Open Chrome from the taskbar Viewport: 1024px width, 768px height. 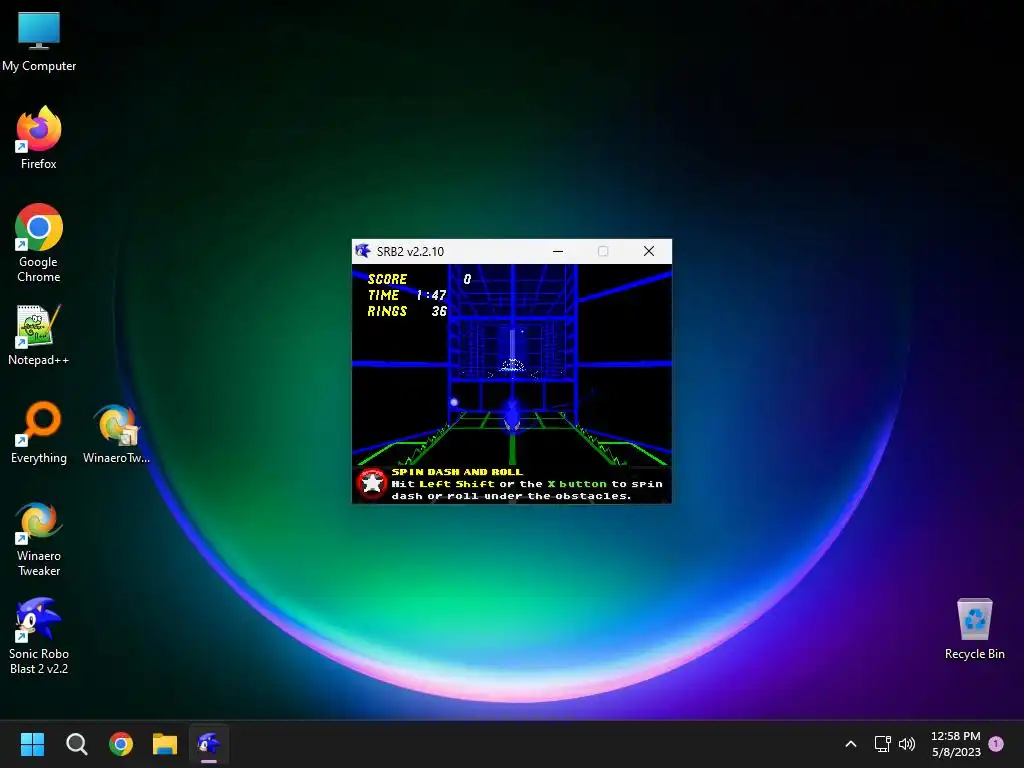click(121, 744)
